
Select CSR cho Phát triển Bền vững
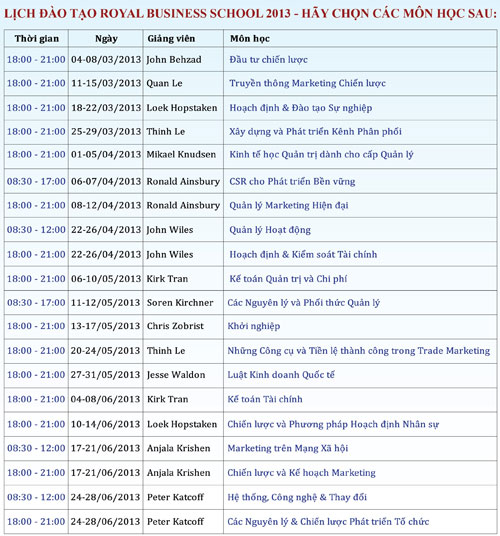292,182
